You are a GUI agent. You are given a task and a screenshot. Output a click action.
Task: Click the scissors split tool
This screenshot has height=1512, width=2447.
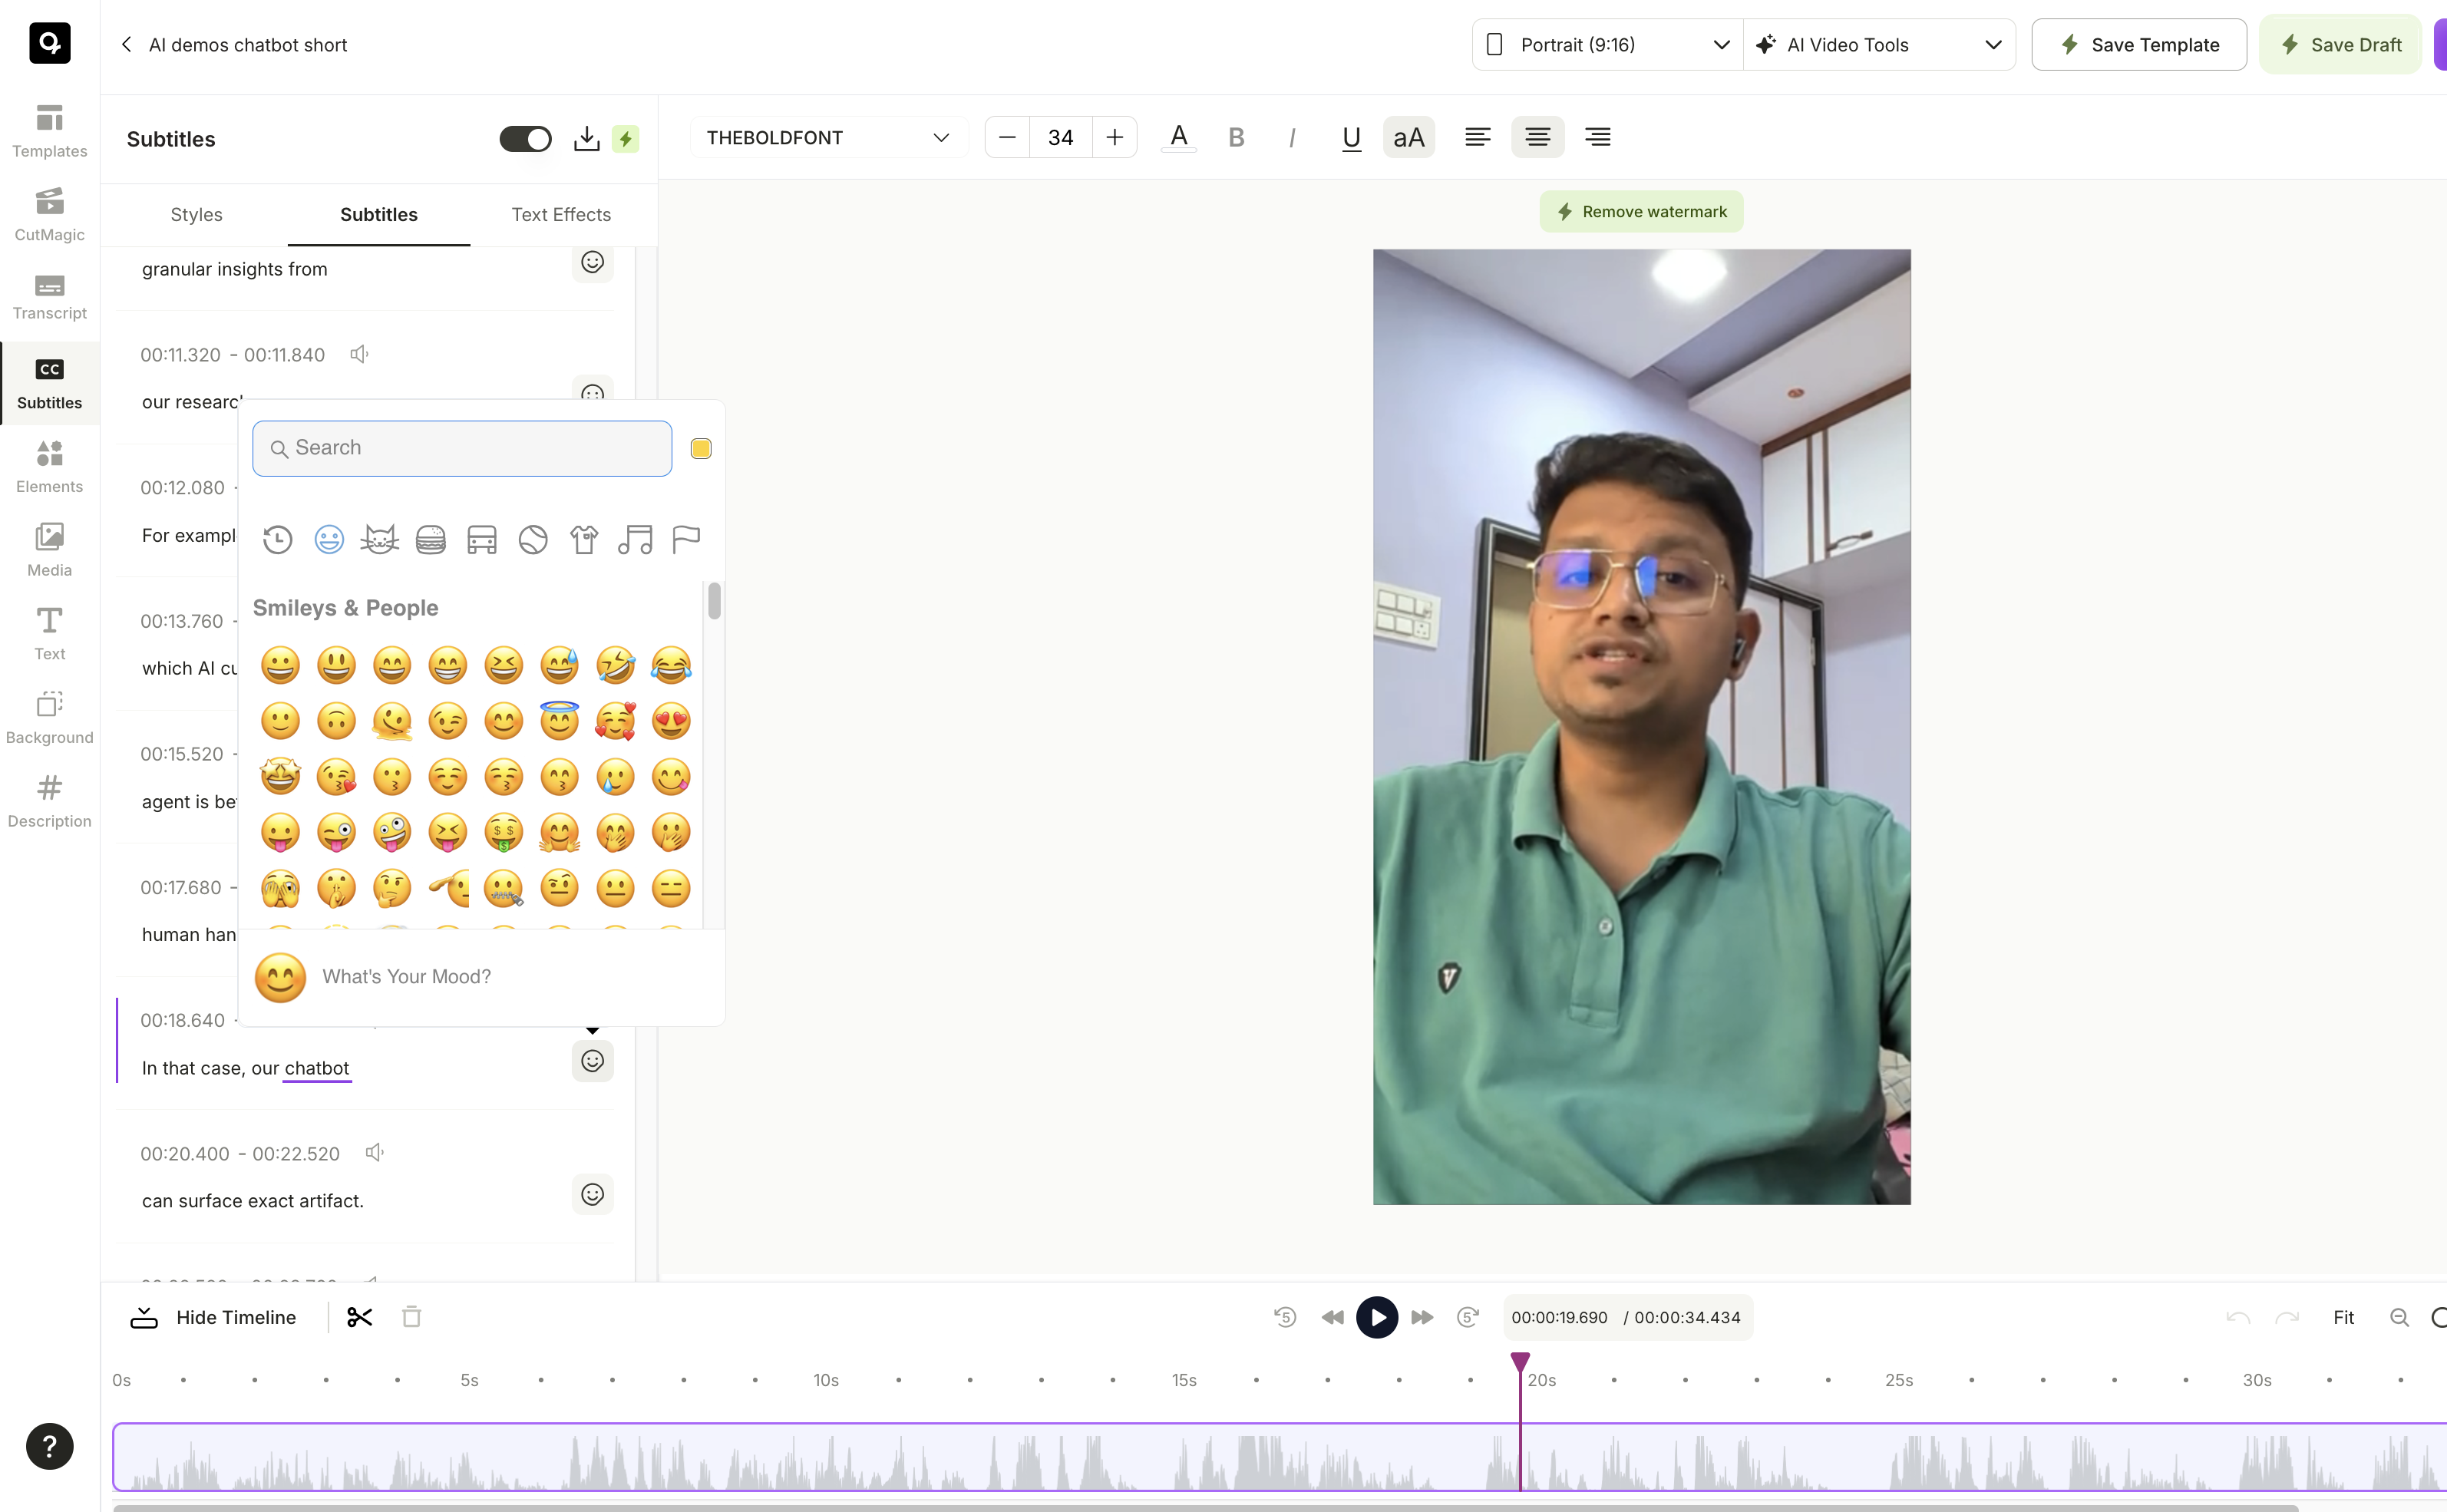pyautogui.click(x=359, y=1317)
